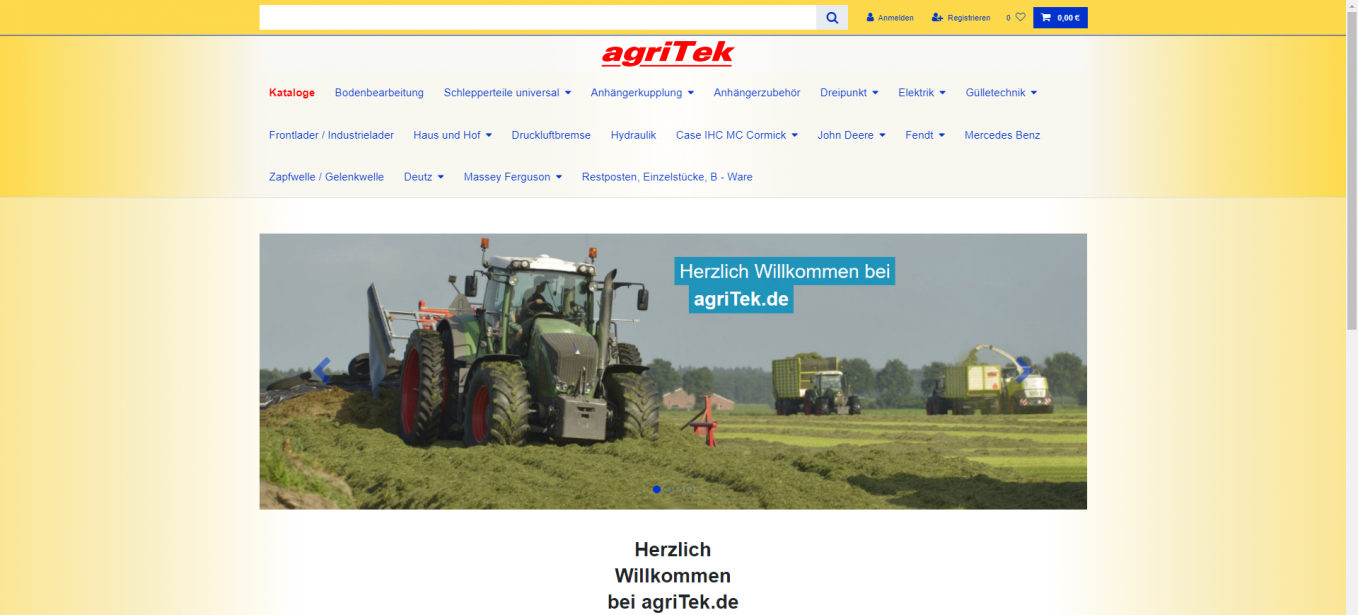Open the wishlist heart icon
Image resolution: width=1358 pixels, height=615 pixels.
(x=1020, y=17)
